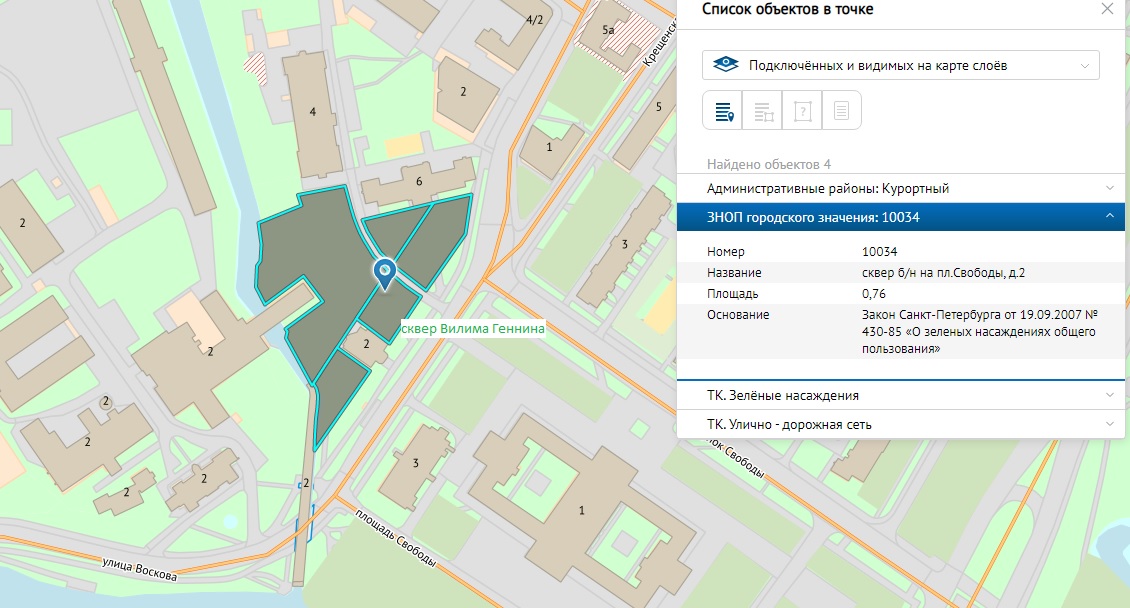
Task: Click the blue location pin on the map
Action: click(383, 270)
